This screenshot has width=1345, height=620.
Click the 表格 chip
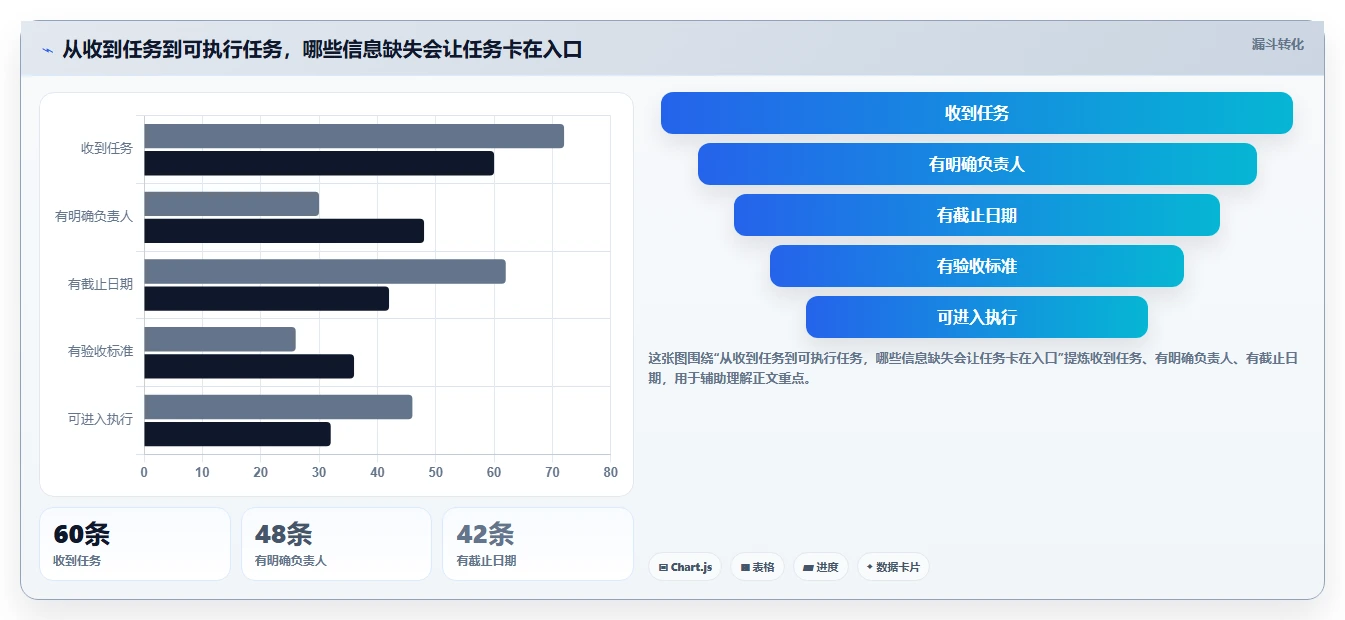coord(757,567)
